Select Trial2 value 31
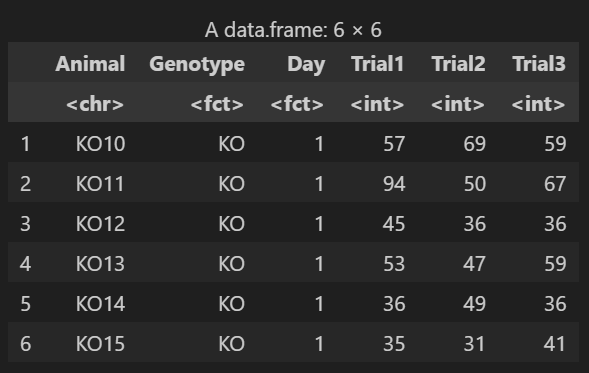589x373 pixels. point(474,344)
